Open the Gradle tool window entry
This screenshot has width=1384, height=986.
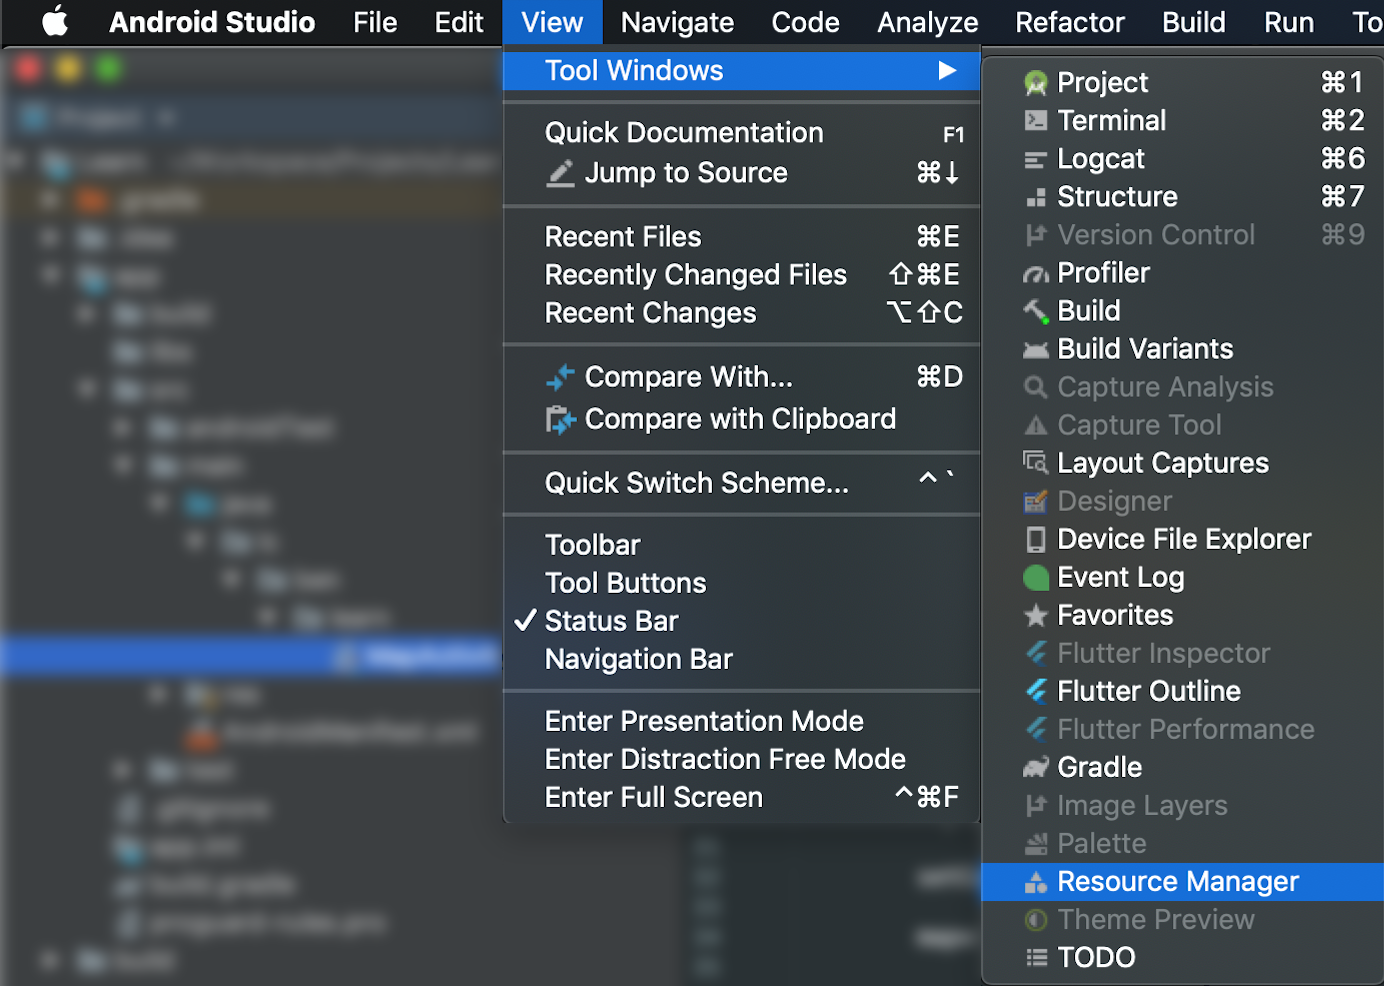[x=1183, y=767]
